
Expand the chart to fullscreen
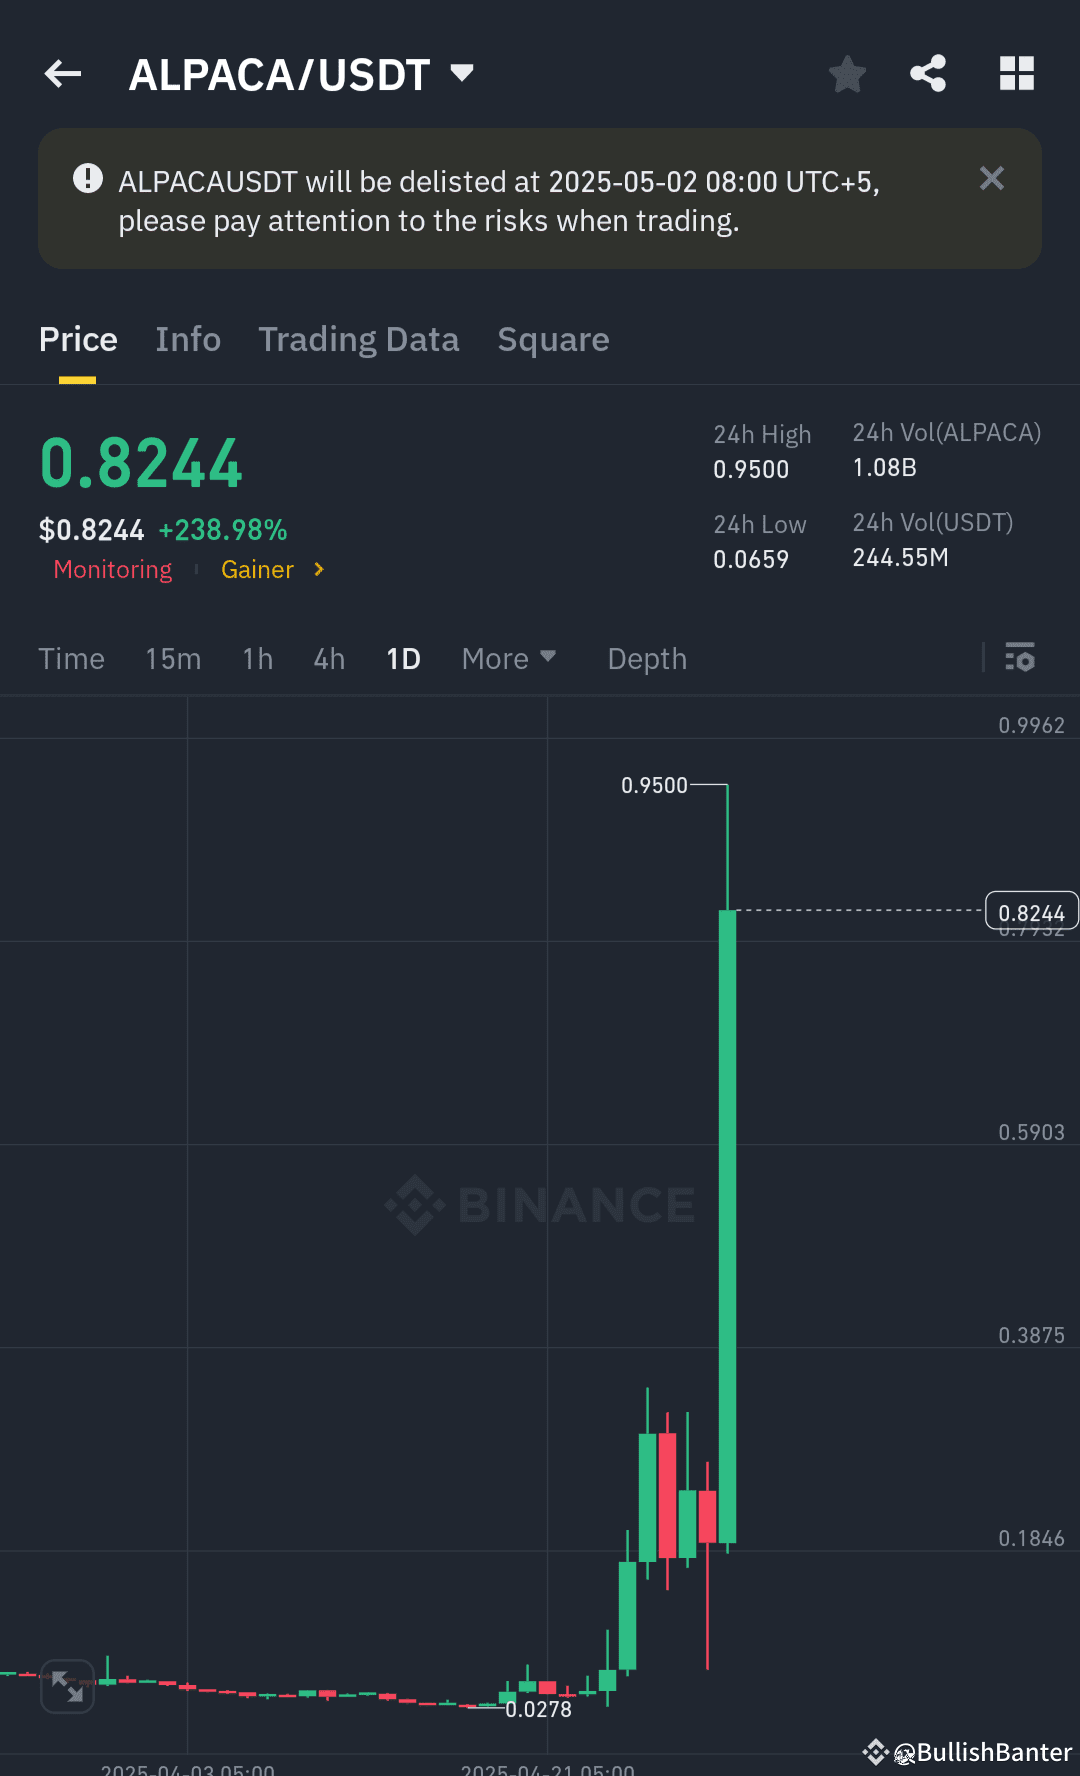[67, 1686]
